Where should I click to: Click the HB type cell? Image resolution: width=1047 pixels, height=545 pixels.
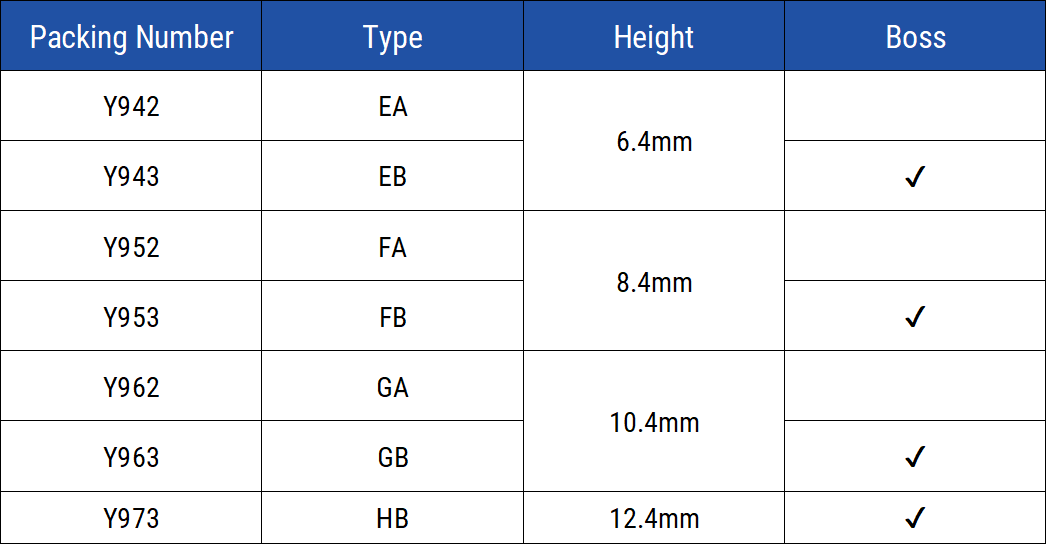coord(392,518)
